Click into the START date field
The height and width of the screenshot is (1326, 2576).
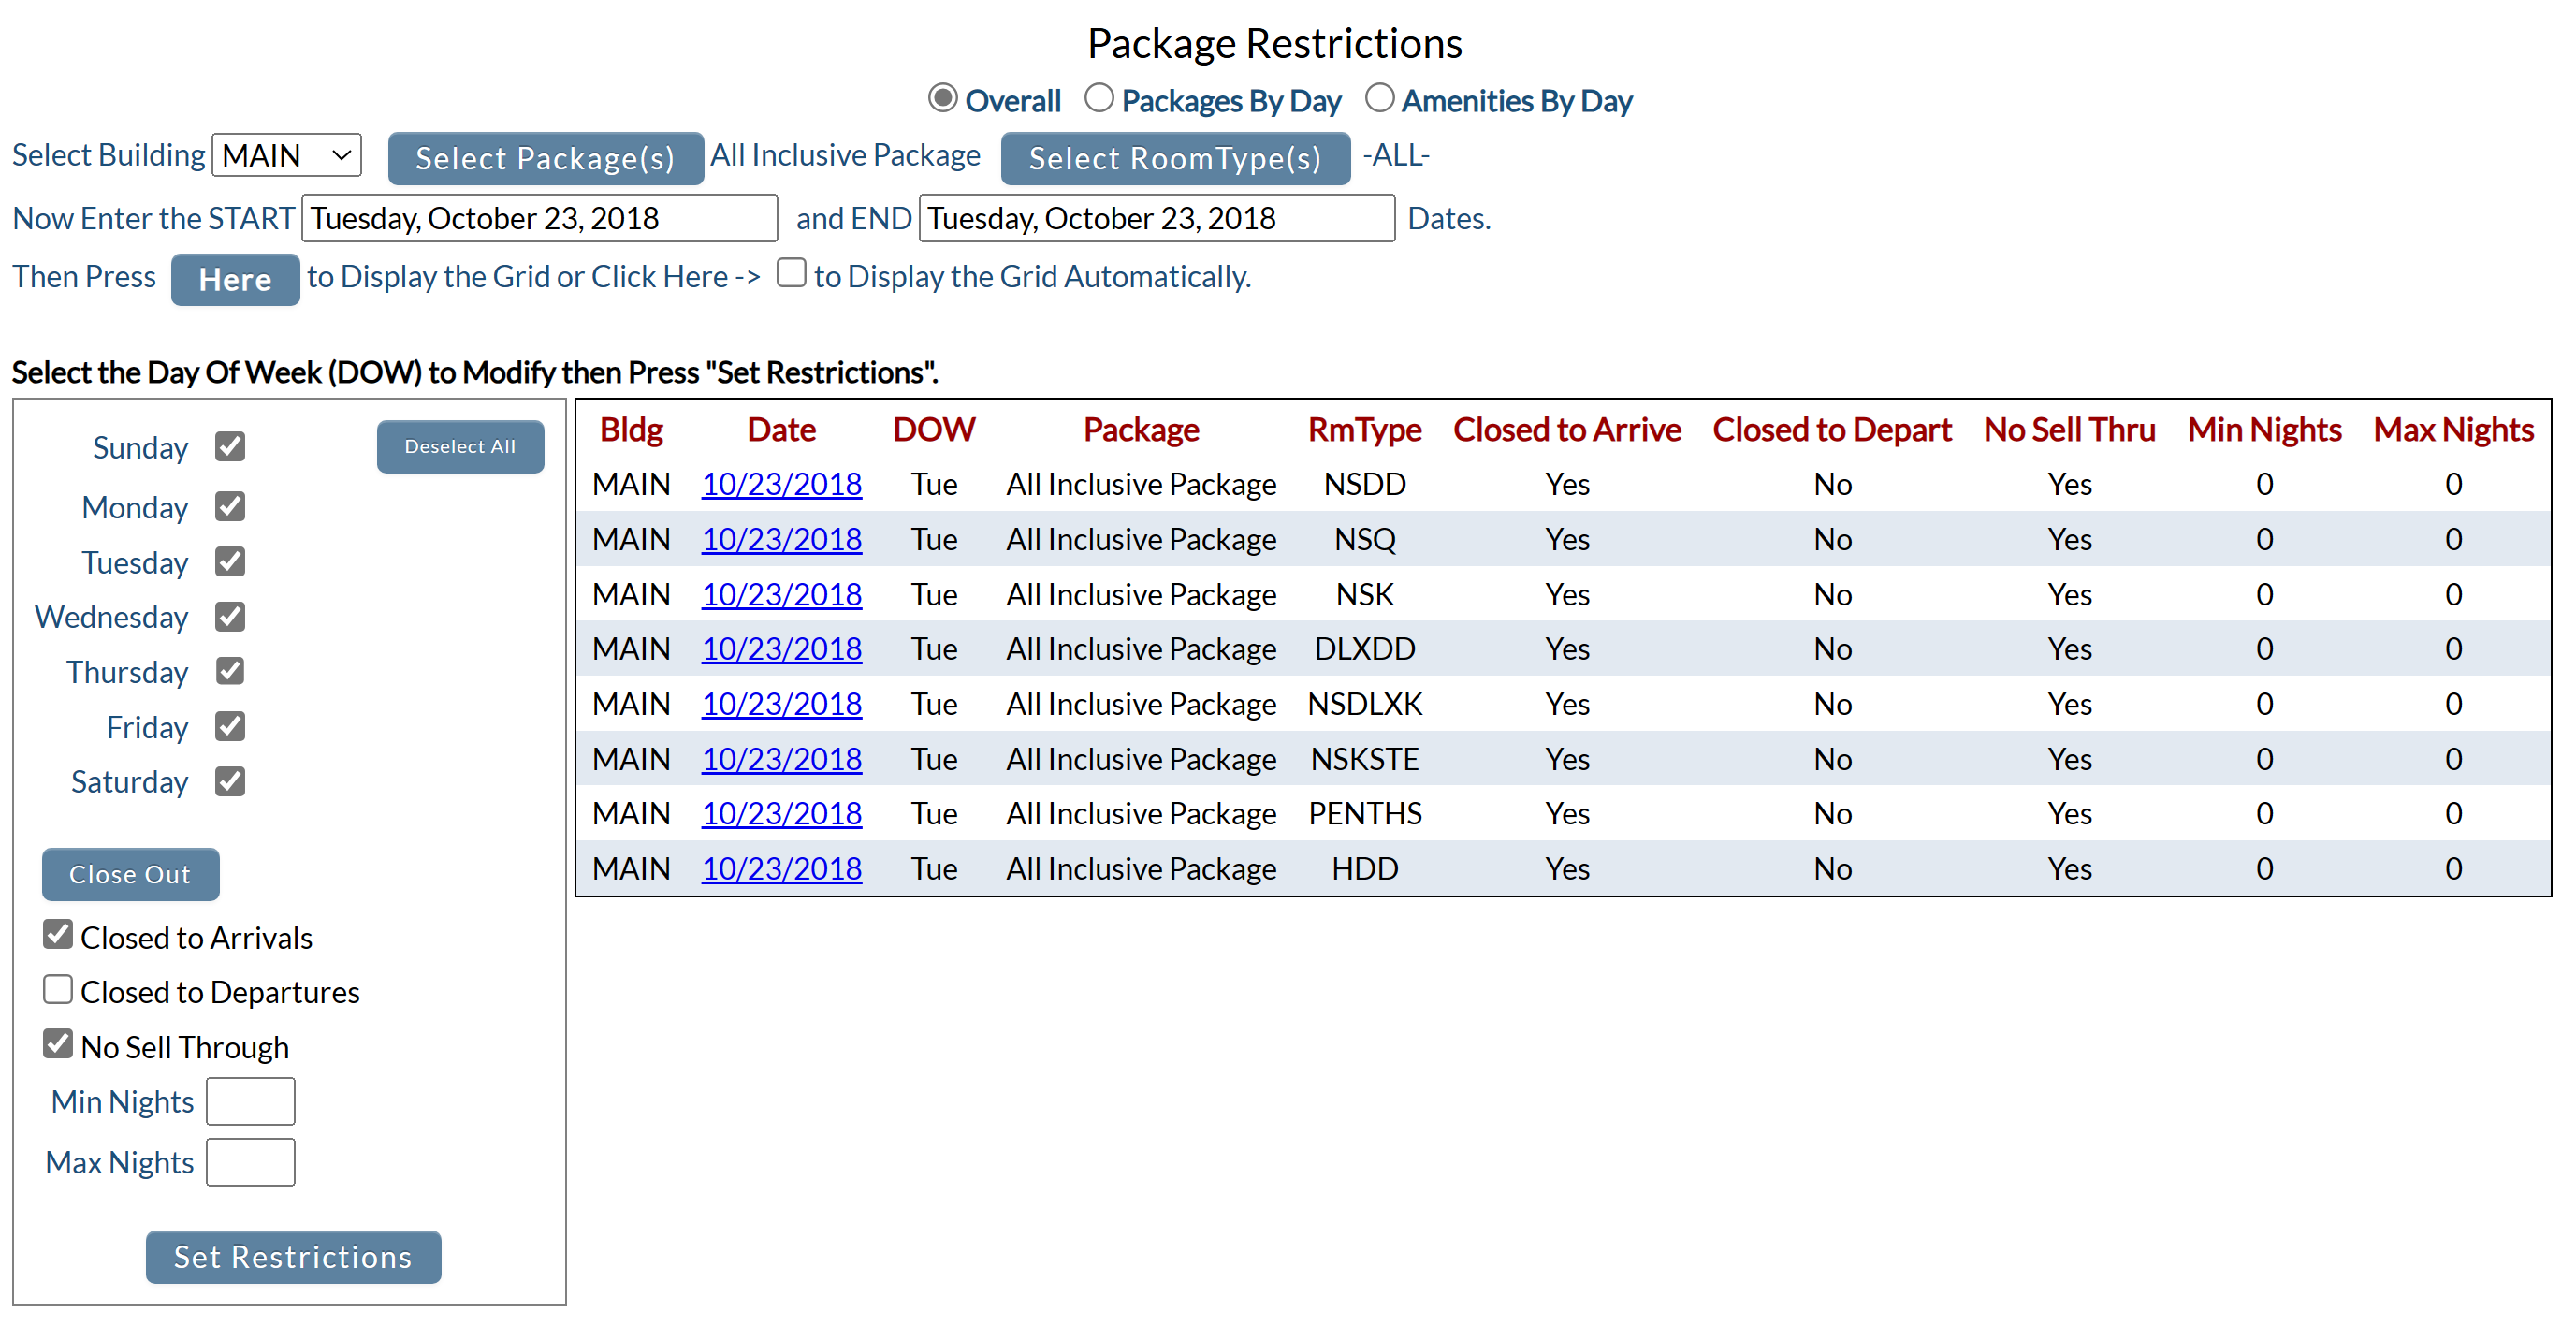(x=540, y=218)
